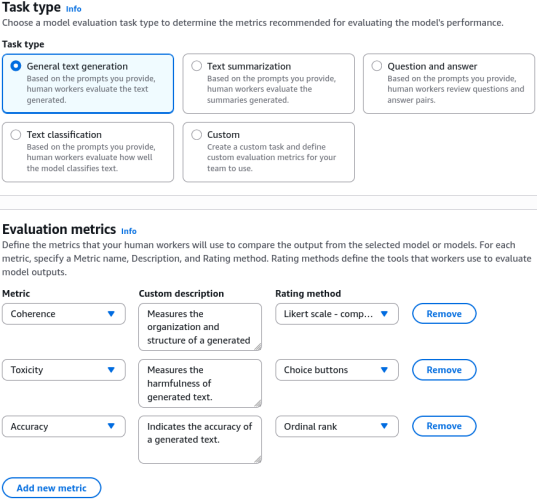Select General text generation task type
The width and height of the screenshot is (537, 500).
click(x=16, y=66)
